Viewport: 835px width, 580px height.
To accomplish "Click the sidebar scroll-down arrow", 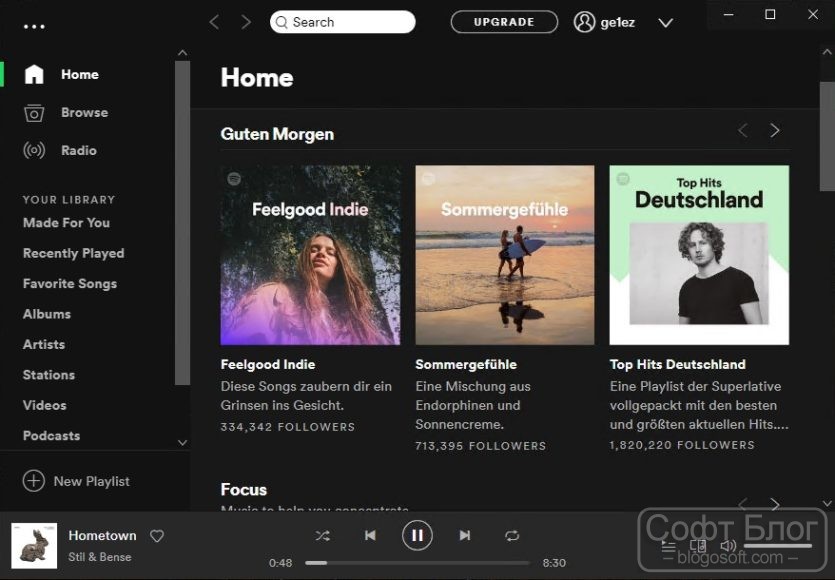I will click(182, 443).
